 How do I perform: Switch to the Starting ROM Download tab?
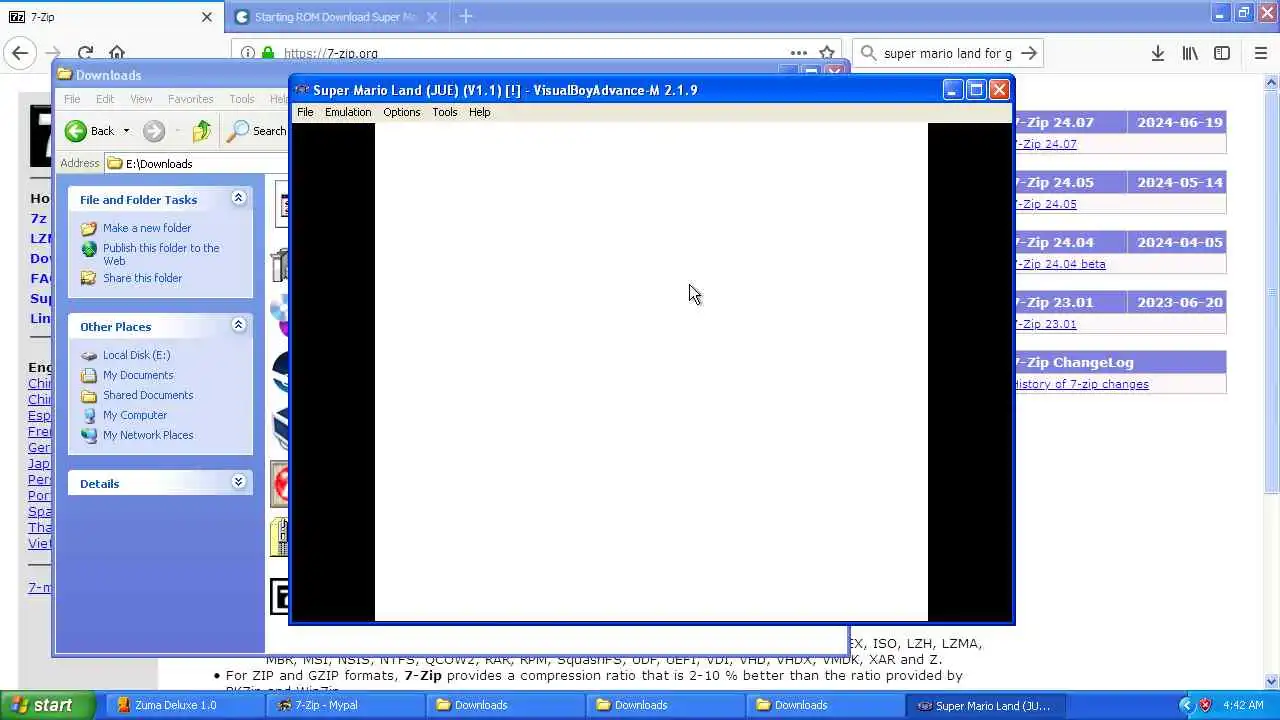click(336, 17)
